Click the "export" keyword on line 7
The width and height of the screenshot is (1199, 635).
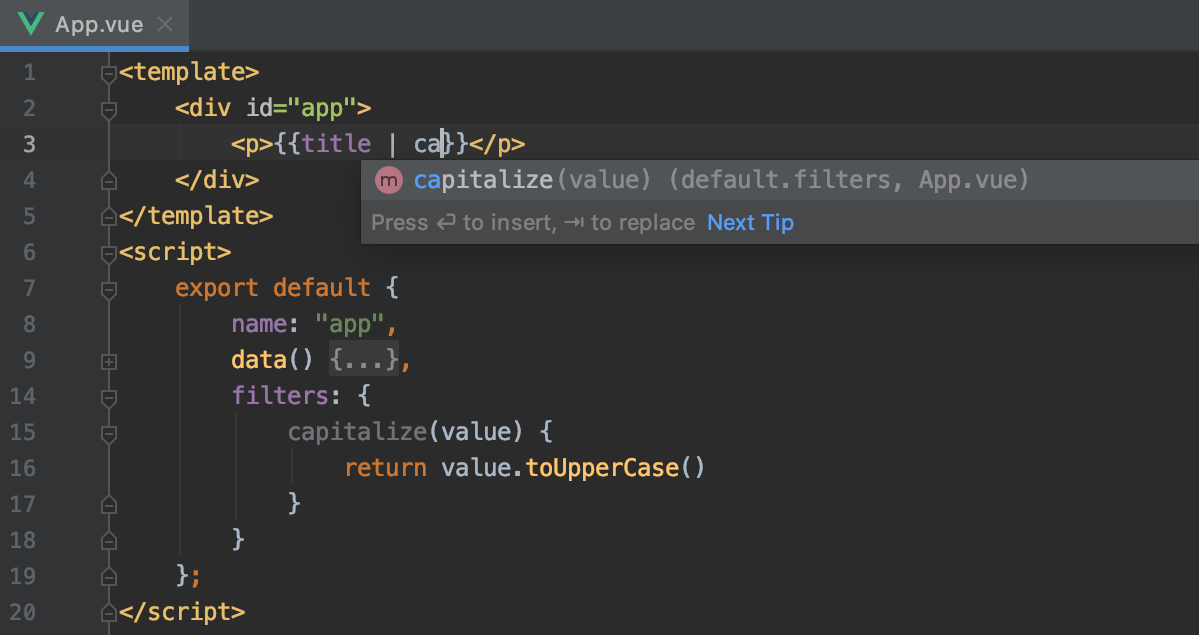pyautogui.click(x=217, y=288)
